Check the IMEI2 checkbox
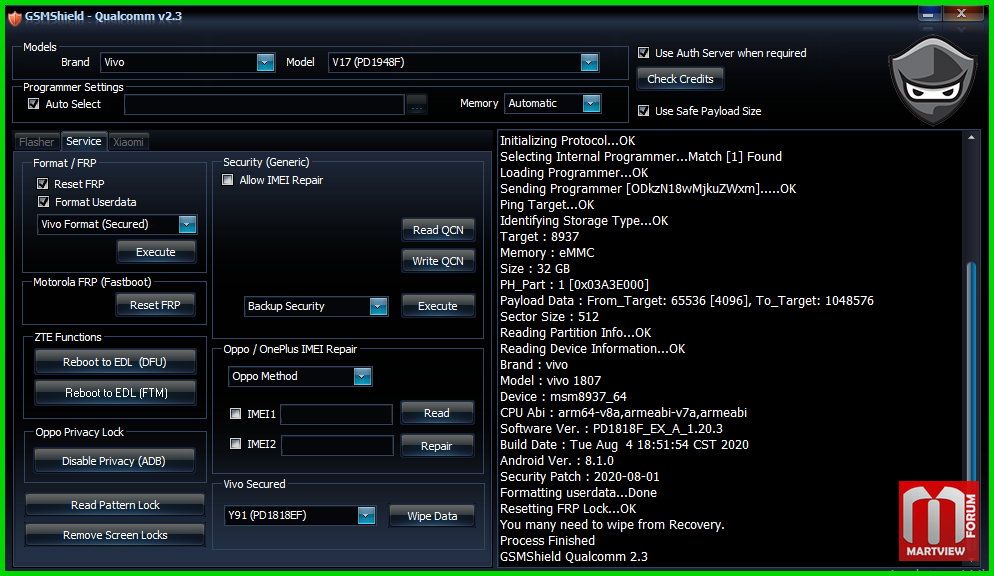The image size is (994, 576). pyautogui.click(x=235, y=444)
